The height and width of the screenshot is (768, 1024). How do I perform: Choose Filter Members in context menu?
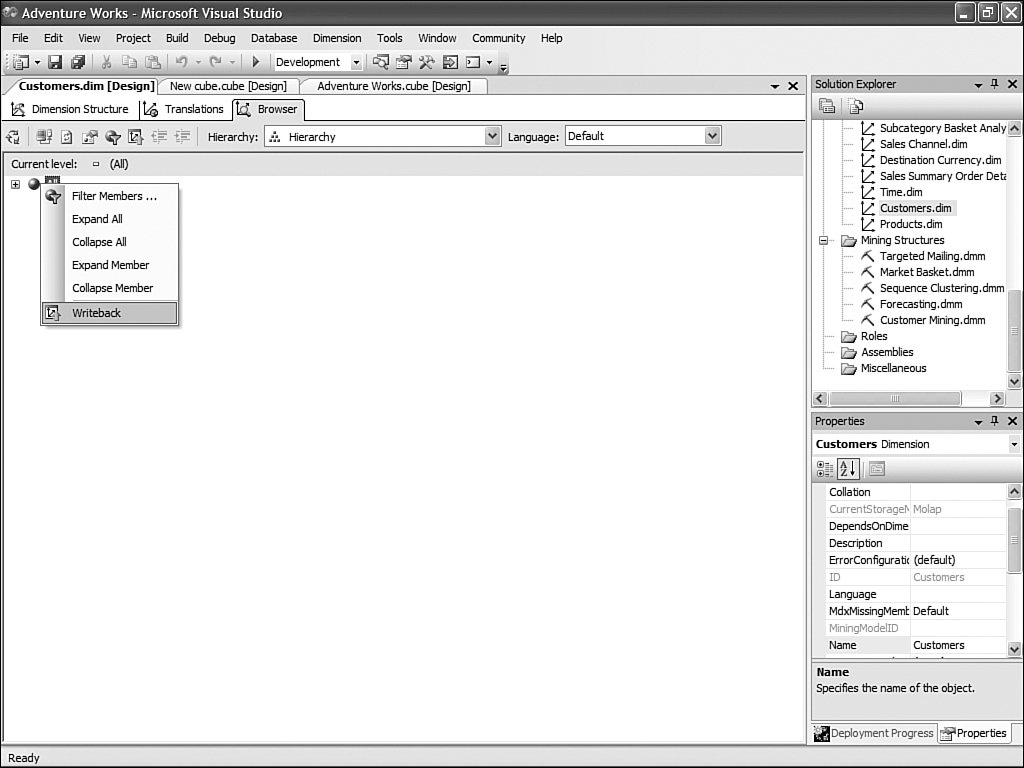point(110,196)
